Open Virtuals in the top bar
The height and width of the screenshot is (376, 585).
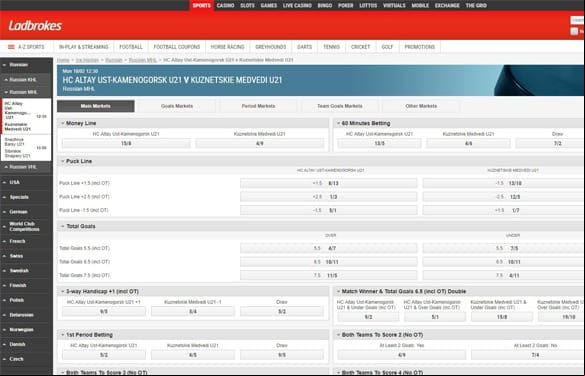pyautogui.click(x=394, y=5)
